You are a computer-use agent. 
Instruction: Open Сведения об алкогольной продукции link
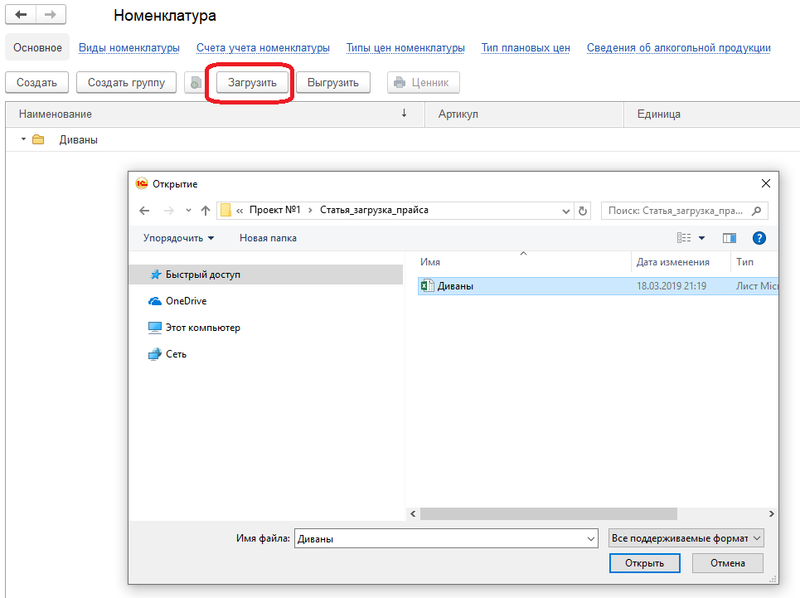[679, 47]
